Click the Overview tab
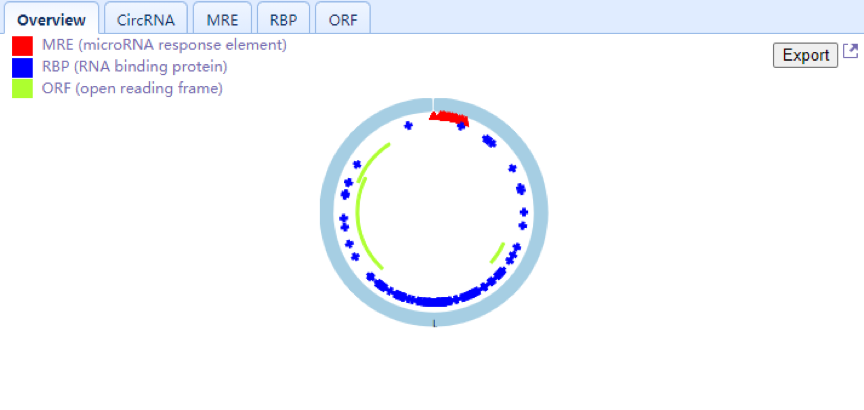This screenshot has width=864, height=410. point(51,19)
